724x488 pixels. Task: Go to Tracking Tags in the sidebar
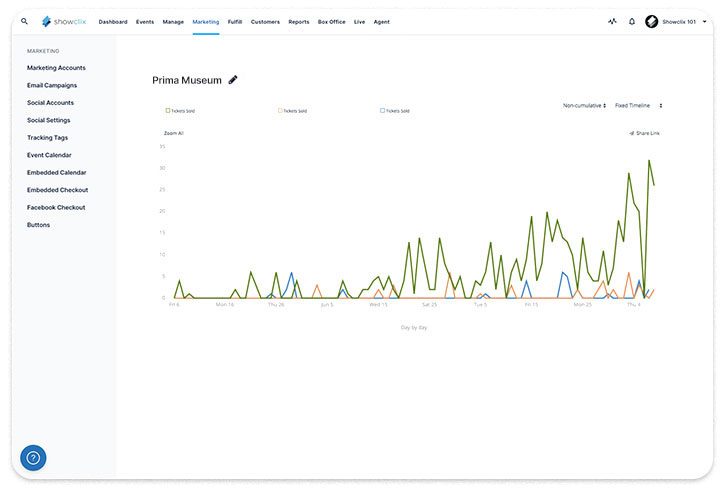coord(47,138)
